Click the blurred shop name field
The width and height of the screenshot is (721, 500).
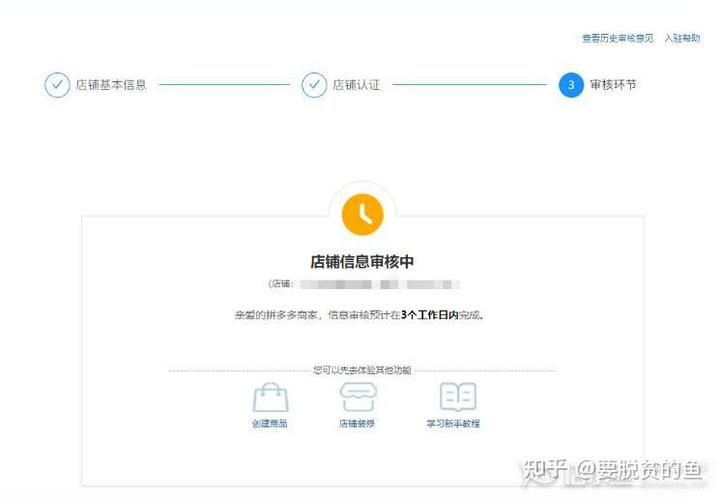380,284
